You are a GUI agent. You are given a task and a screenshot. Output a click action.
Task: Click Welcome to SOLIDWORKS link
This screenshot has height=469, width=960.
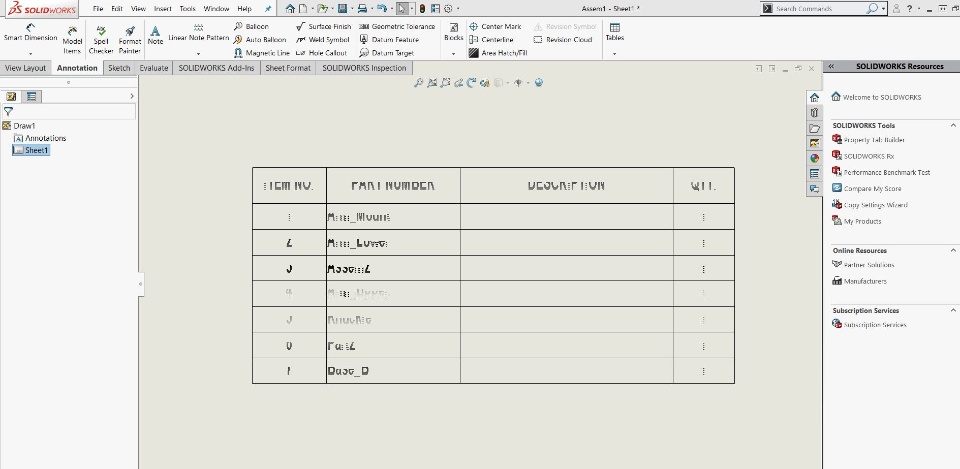(x=876, y=97)
